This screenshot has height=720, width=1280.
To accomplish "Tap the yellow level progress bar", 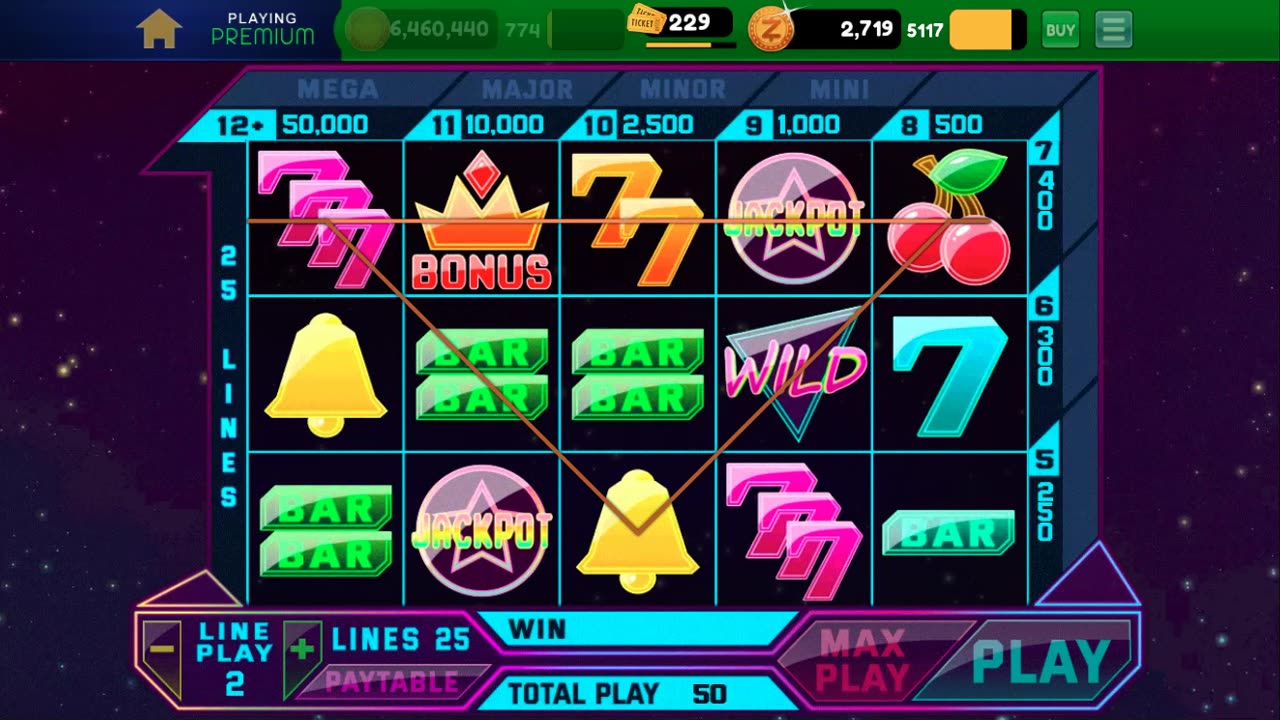I will pos(987,30).
